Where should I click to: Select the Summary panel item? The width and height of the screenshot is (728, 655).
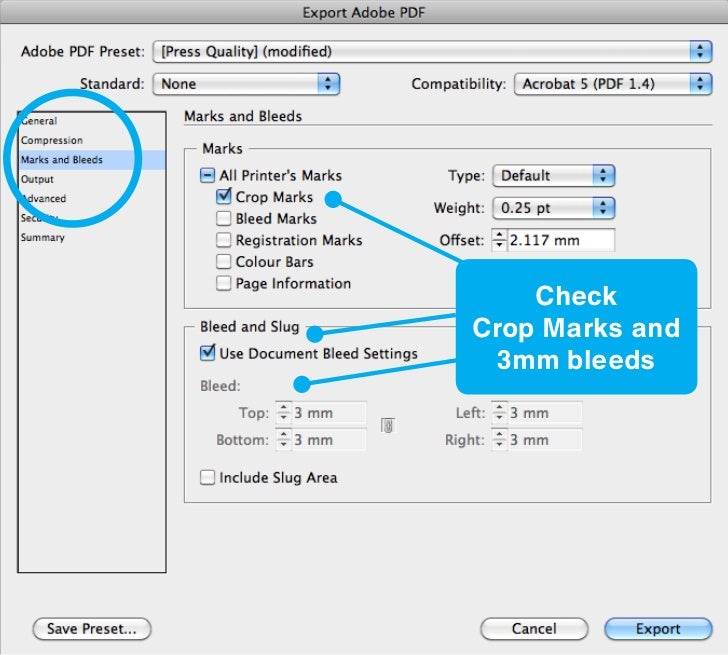coord(92,238)
